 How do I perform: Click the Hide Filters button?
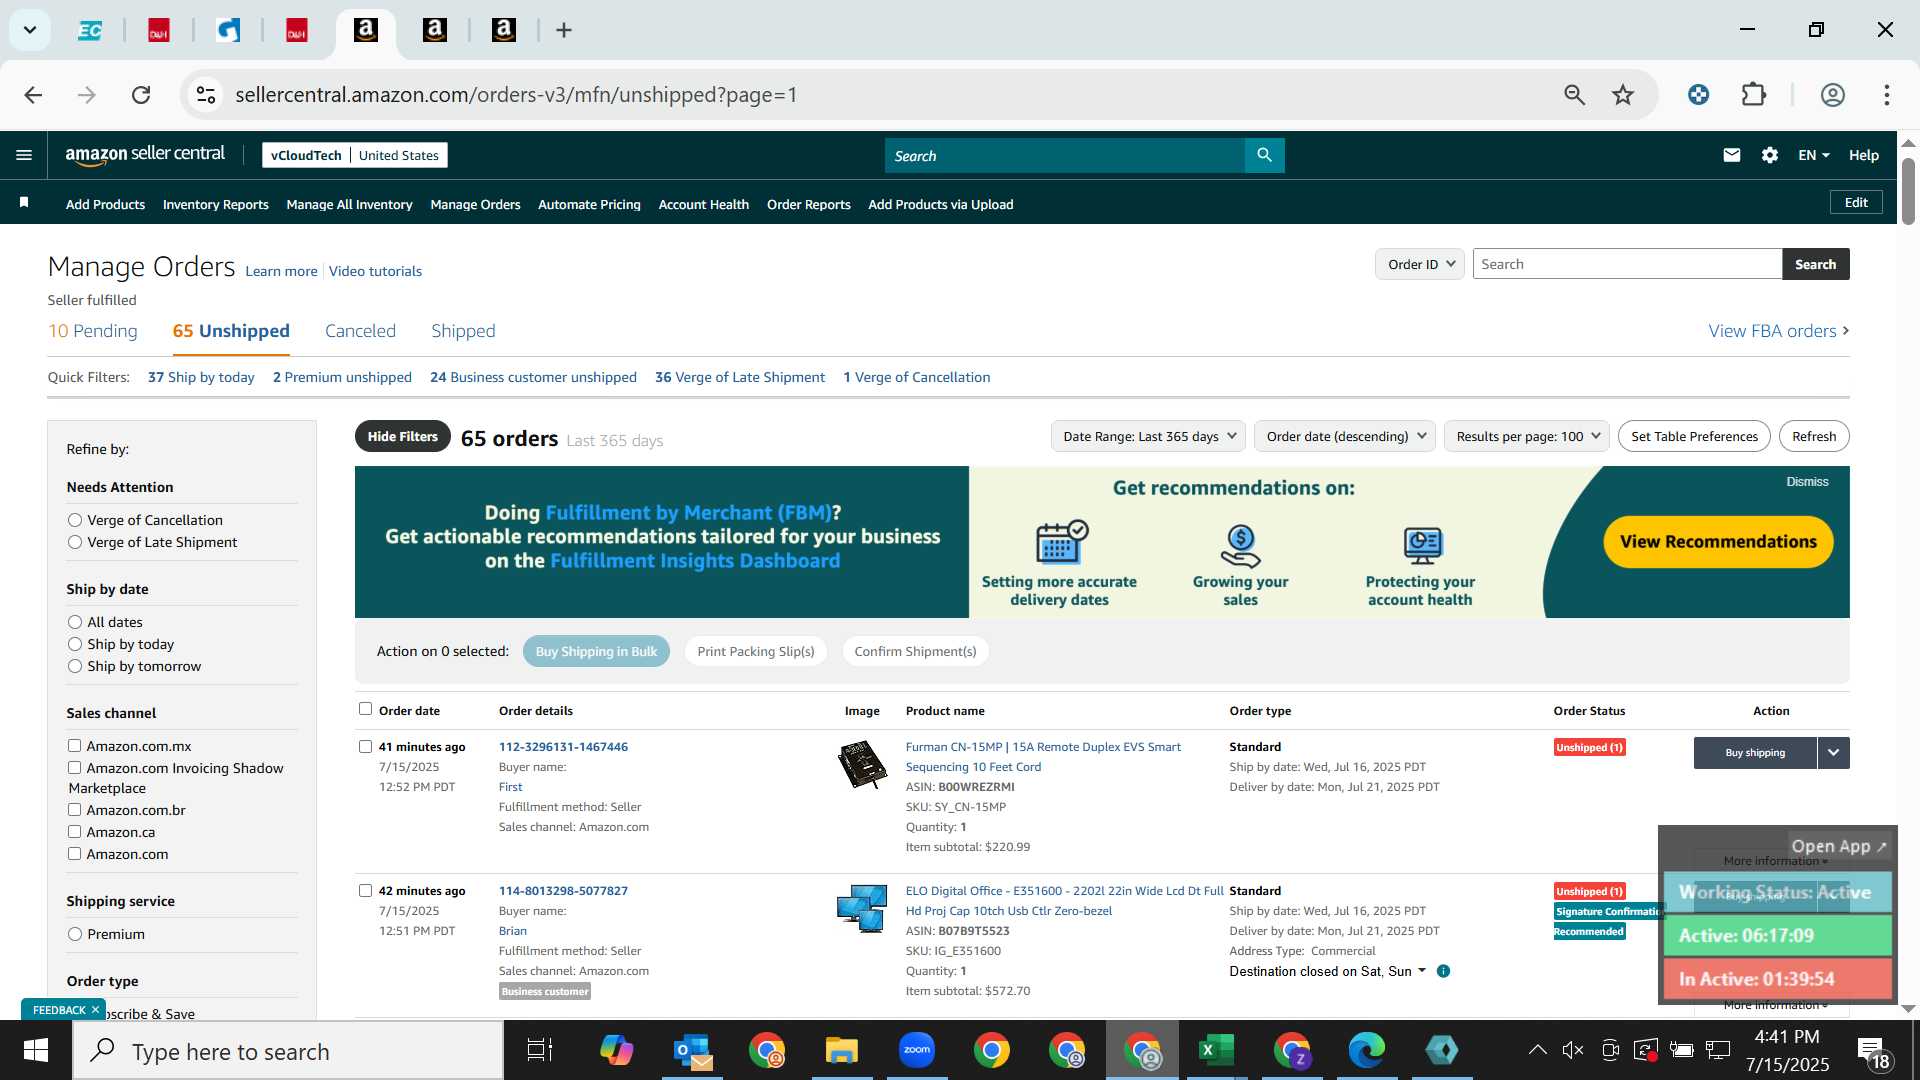(x=402, y=436)
